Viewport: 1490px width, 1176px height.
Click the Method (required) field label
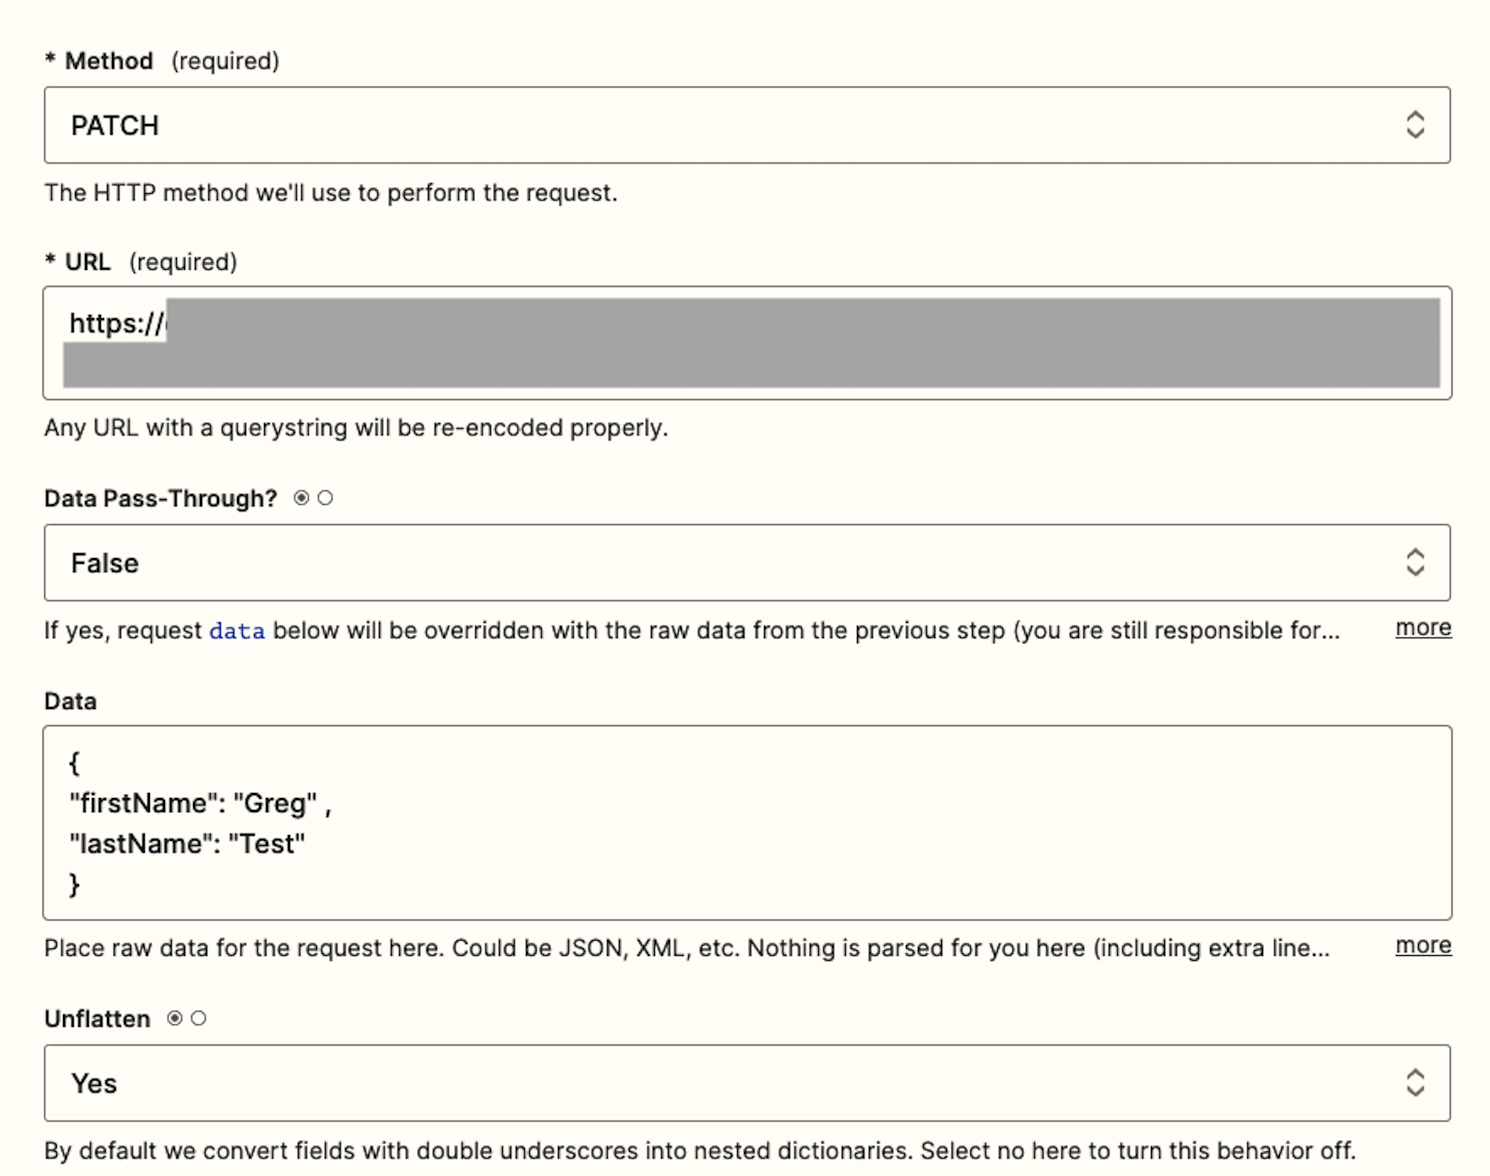coord(109,61)
